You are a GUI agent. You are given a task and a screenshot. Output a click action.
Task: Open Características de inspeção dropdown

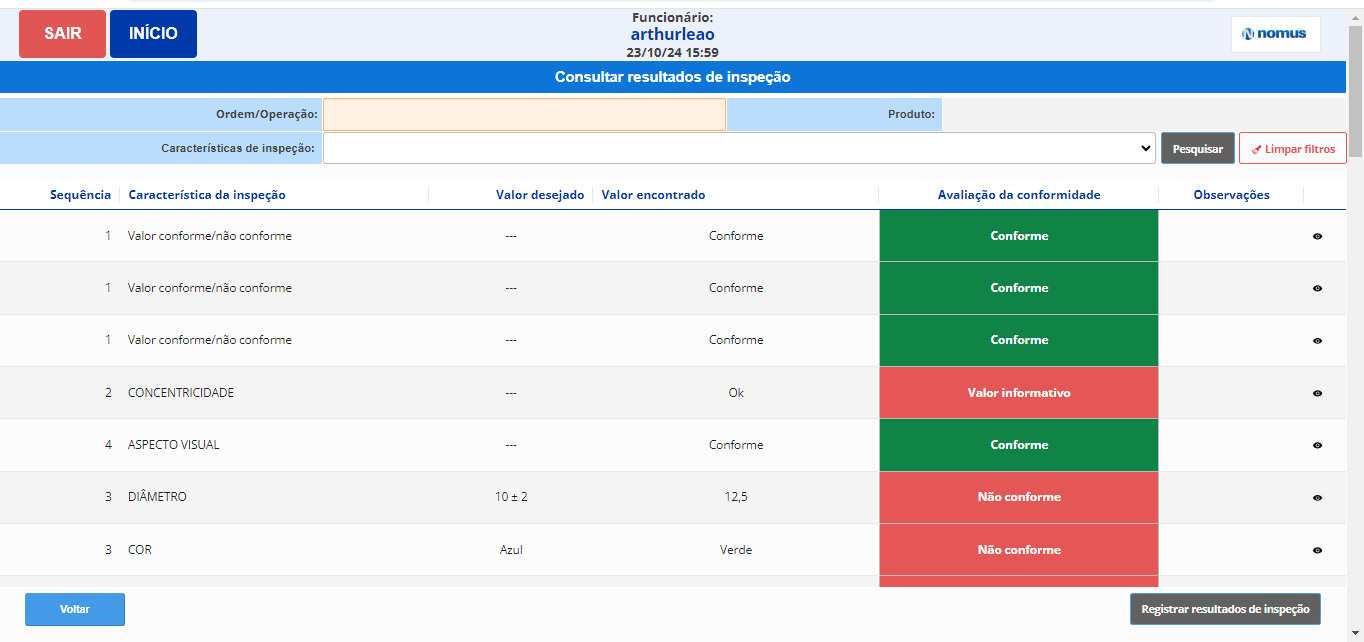pos(739,148)
